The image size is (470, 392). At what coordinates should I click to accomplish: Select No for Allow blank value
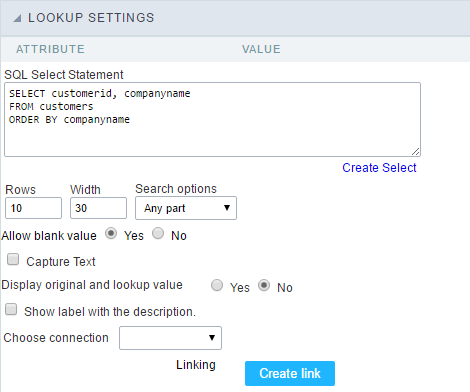pyautogui.click(x=158, y=233)
